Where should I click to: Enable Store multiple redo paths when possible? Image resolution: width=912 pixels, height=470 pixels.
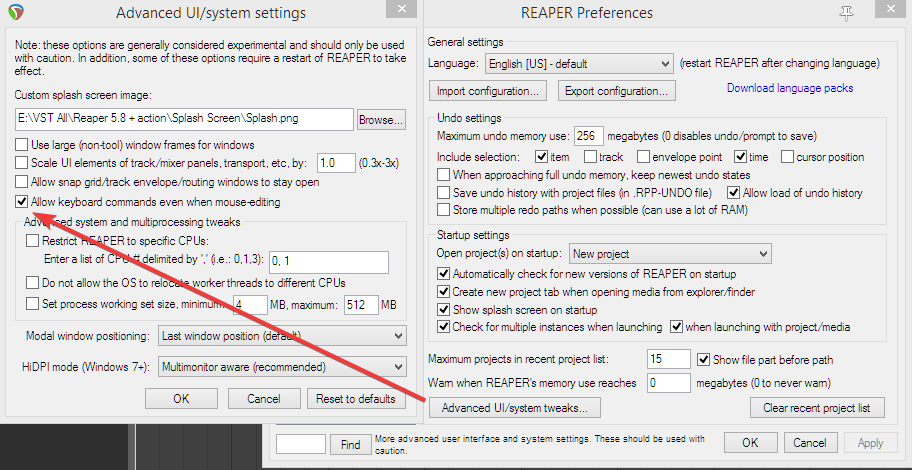443,209
